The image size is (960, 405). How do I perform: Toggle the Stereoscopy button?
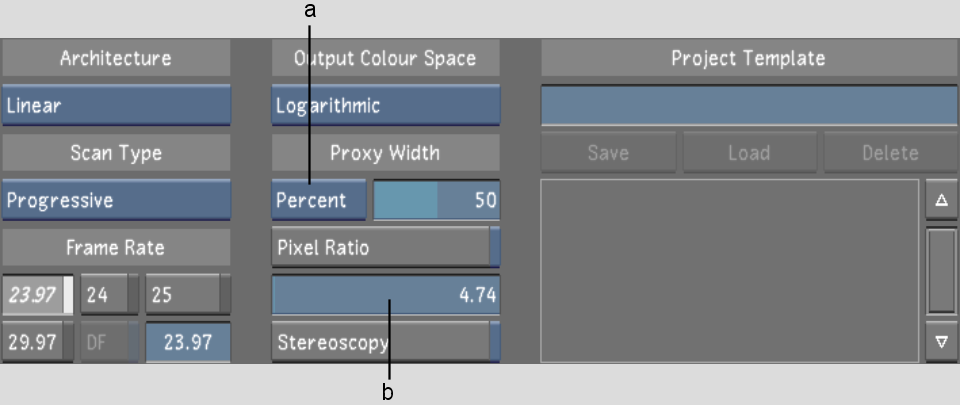click(x=386, y=341)
